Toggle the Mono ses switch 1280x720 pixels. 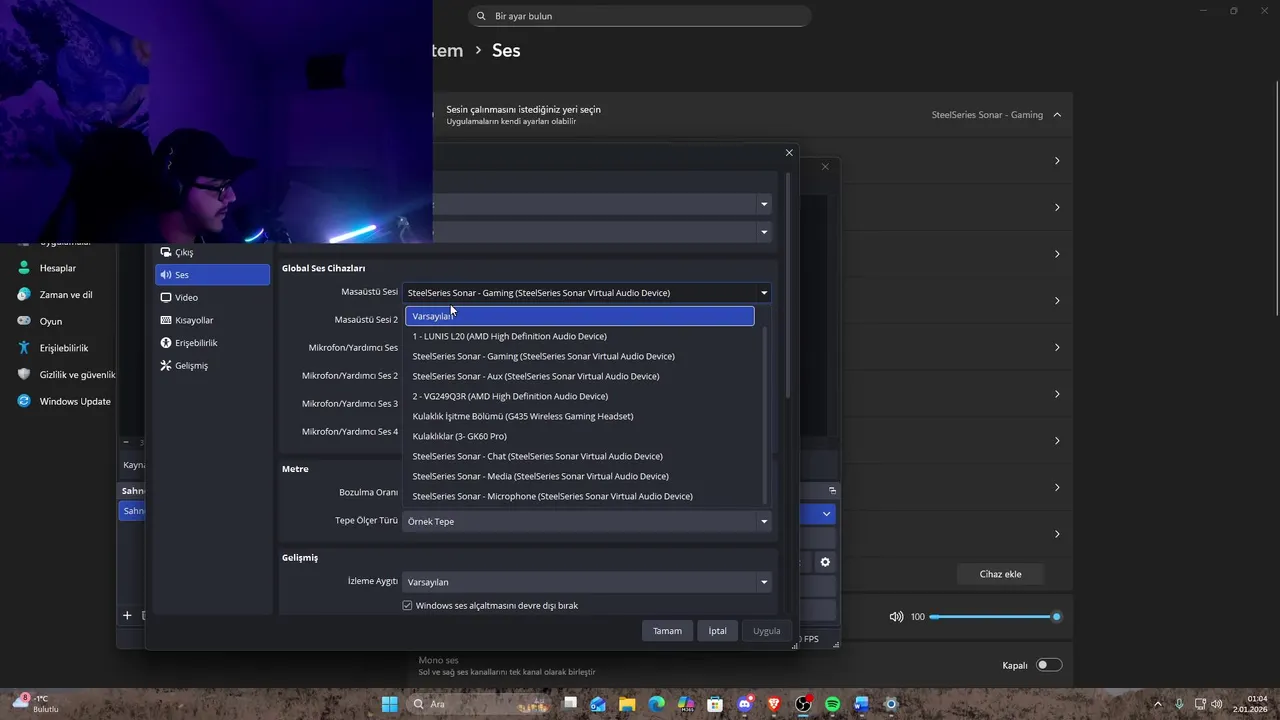(x=1048, y=665)
